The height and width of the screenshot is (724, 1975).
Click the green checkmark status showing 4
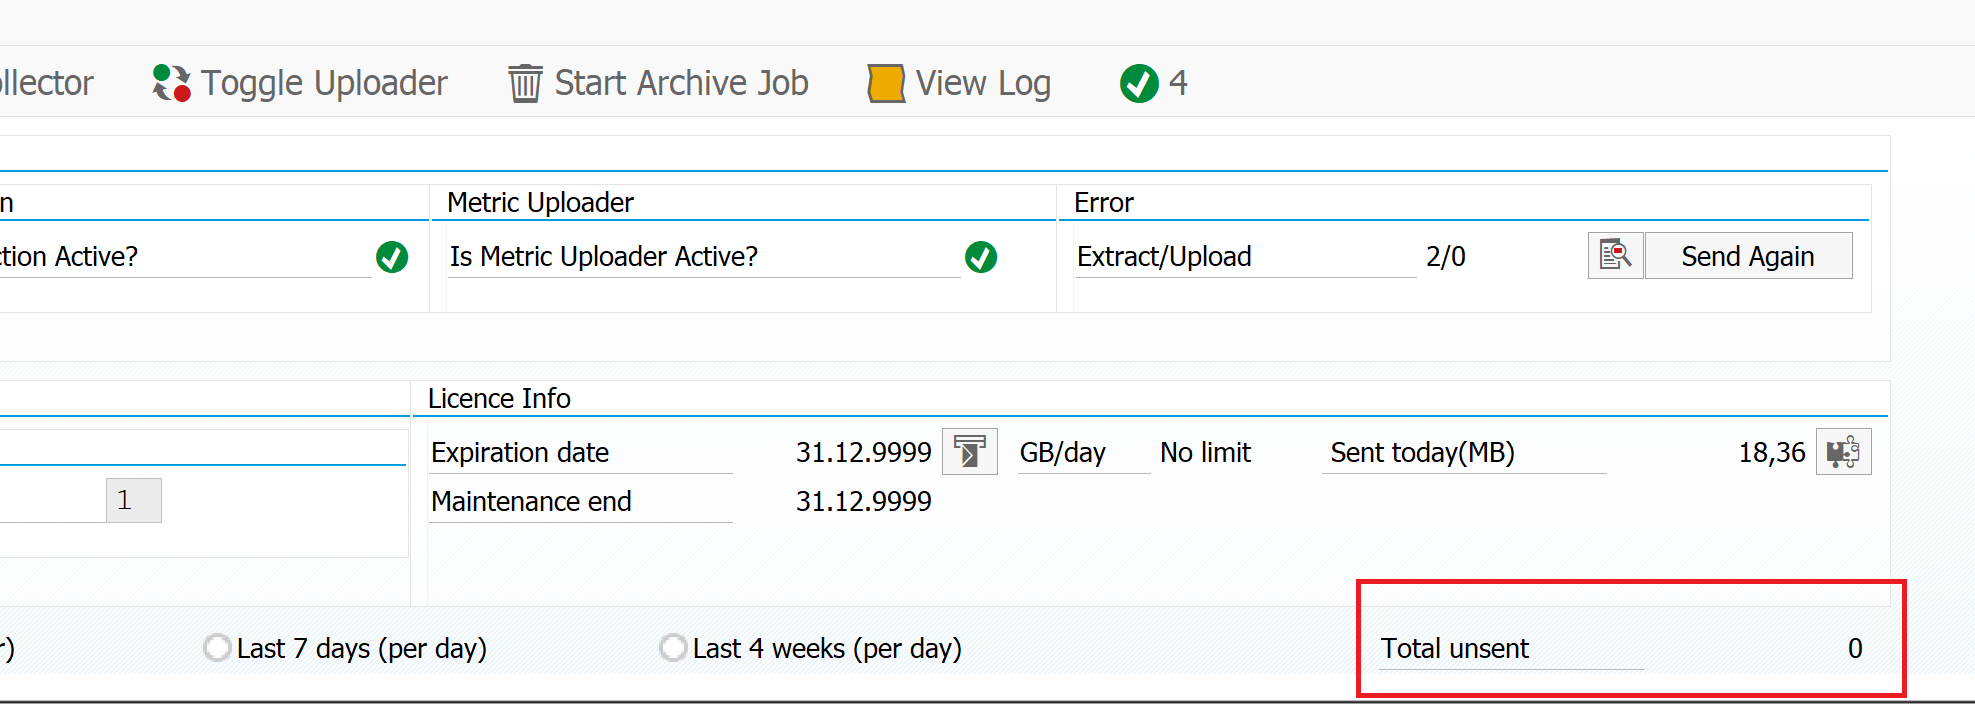pos(1139,83)
